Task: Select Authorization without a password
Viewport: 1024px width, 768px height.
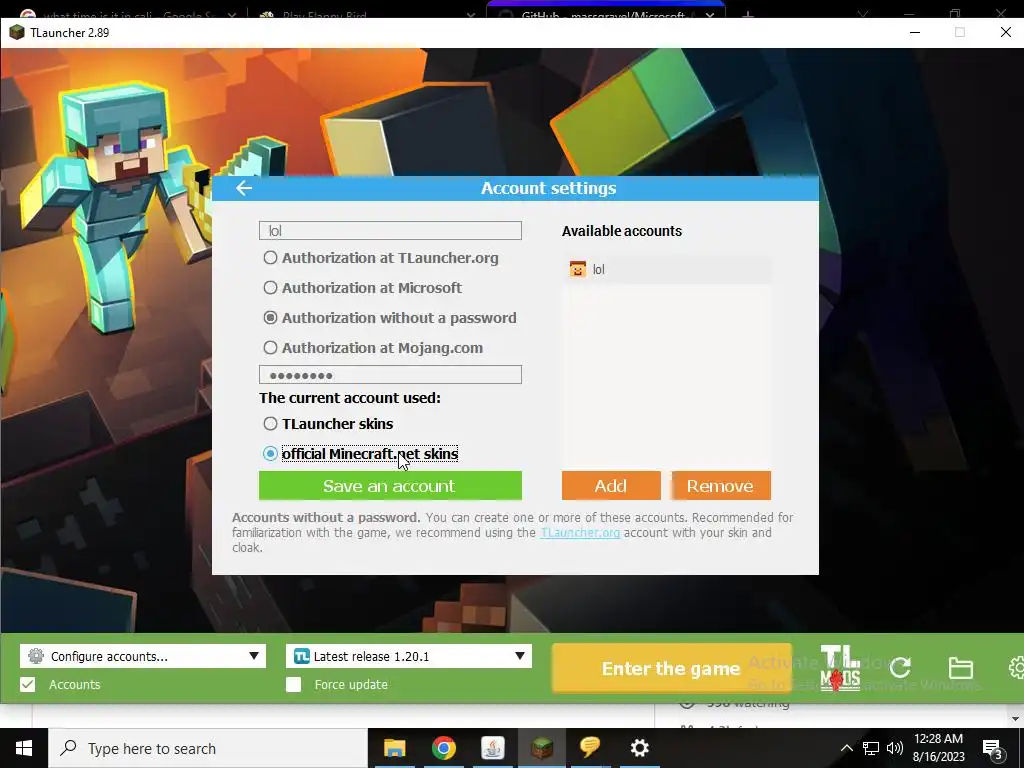Action: point(390,318)
